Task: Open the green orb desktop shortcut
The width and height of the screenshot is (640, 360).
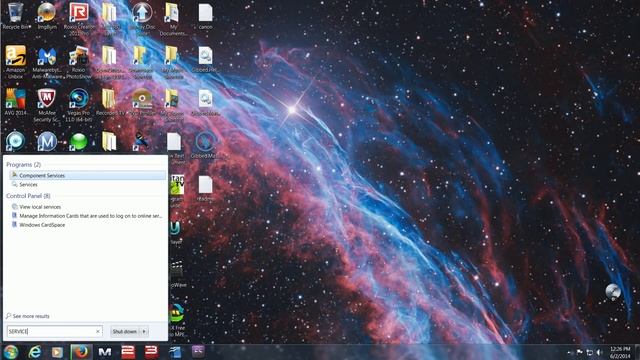Action: 79,142
